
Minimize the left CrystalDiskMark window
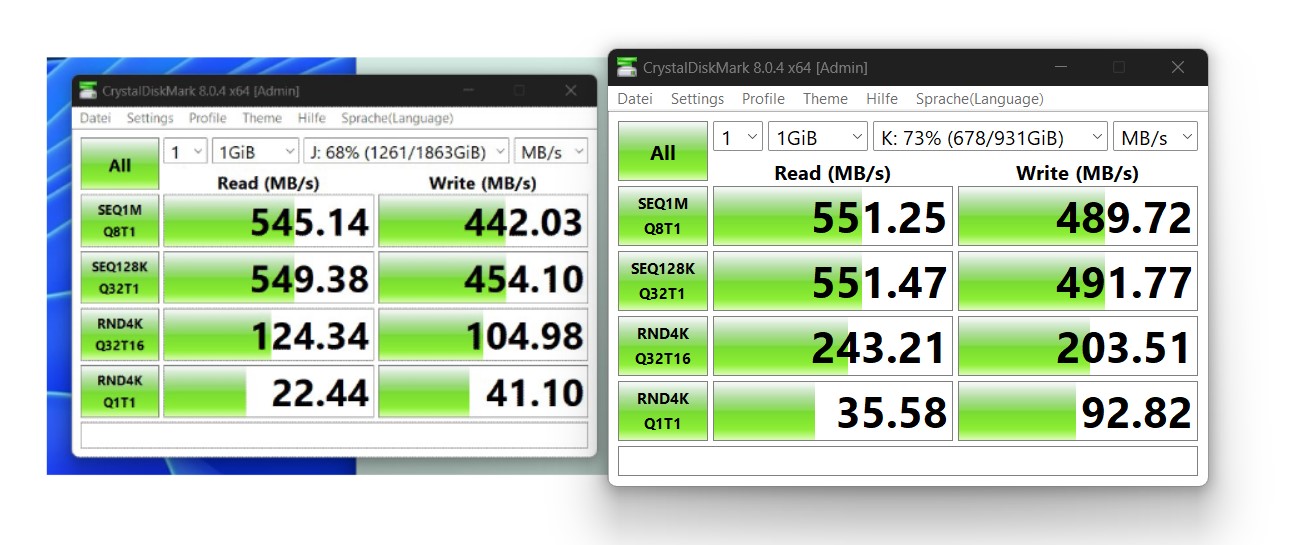coord(468,90)
